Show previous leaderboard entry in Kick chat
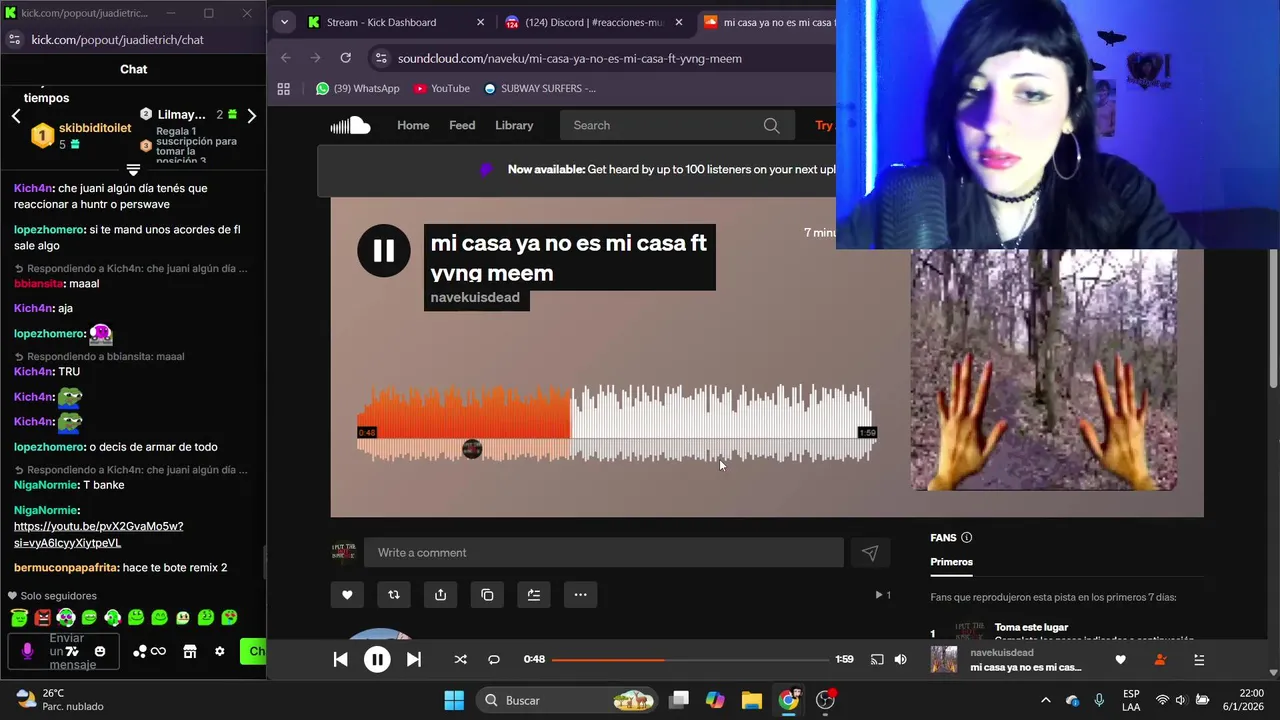 (x=16, y=116)
